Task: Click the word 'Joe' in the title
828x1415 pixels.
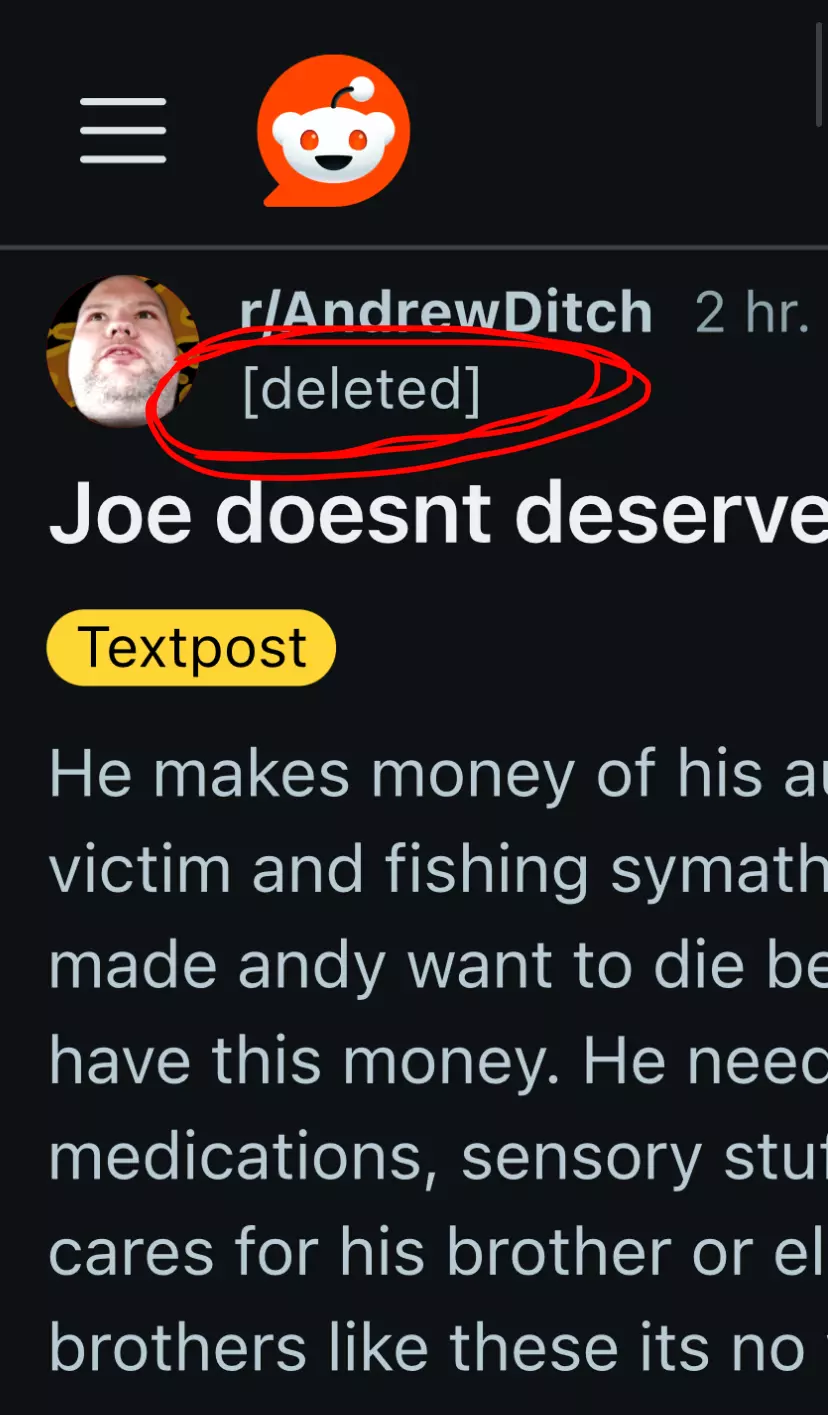Action: click(122, 514)
